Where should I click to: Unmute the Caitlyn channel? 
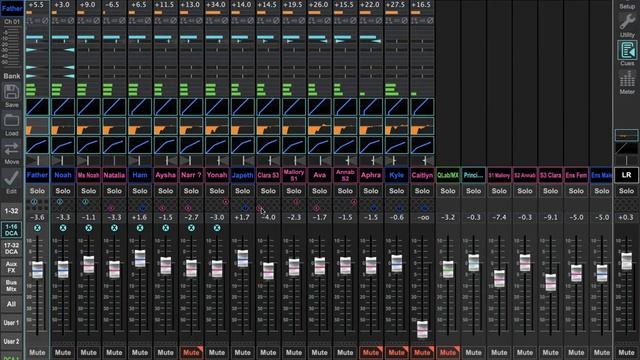click(x=422, y=352)
